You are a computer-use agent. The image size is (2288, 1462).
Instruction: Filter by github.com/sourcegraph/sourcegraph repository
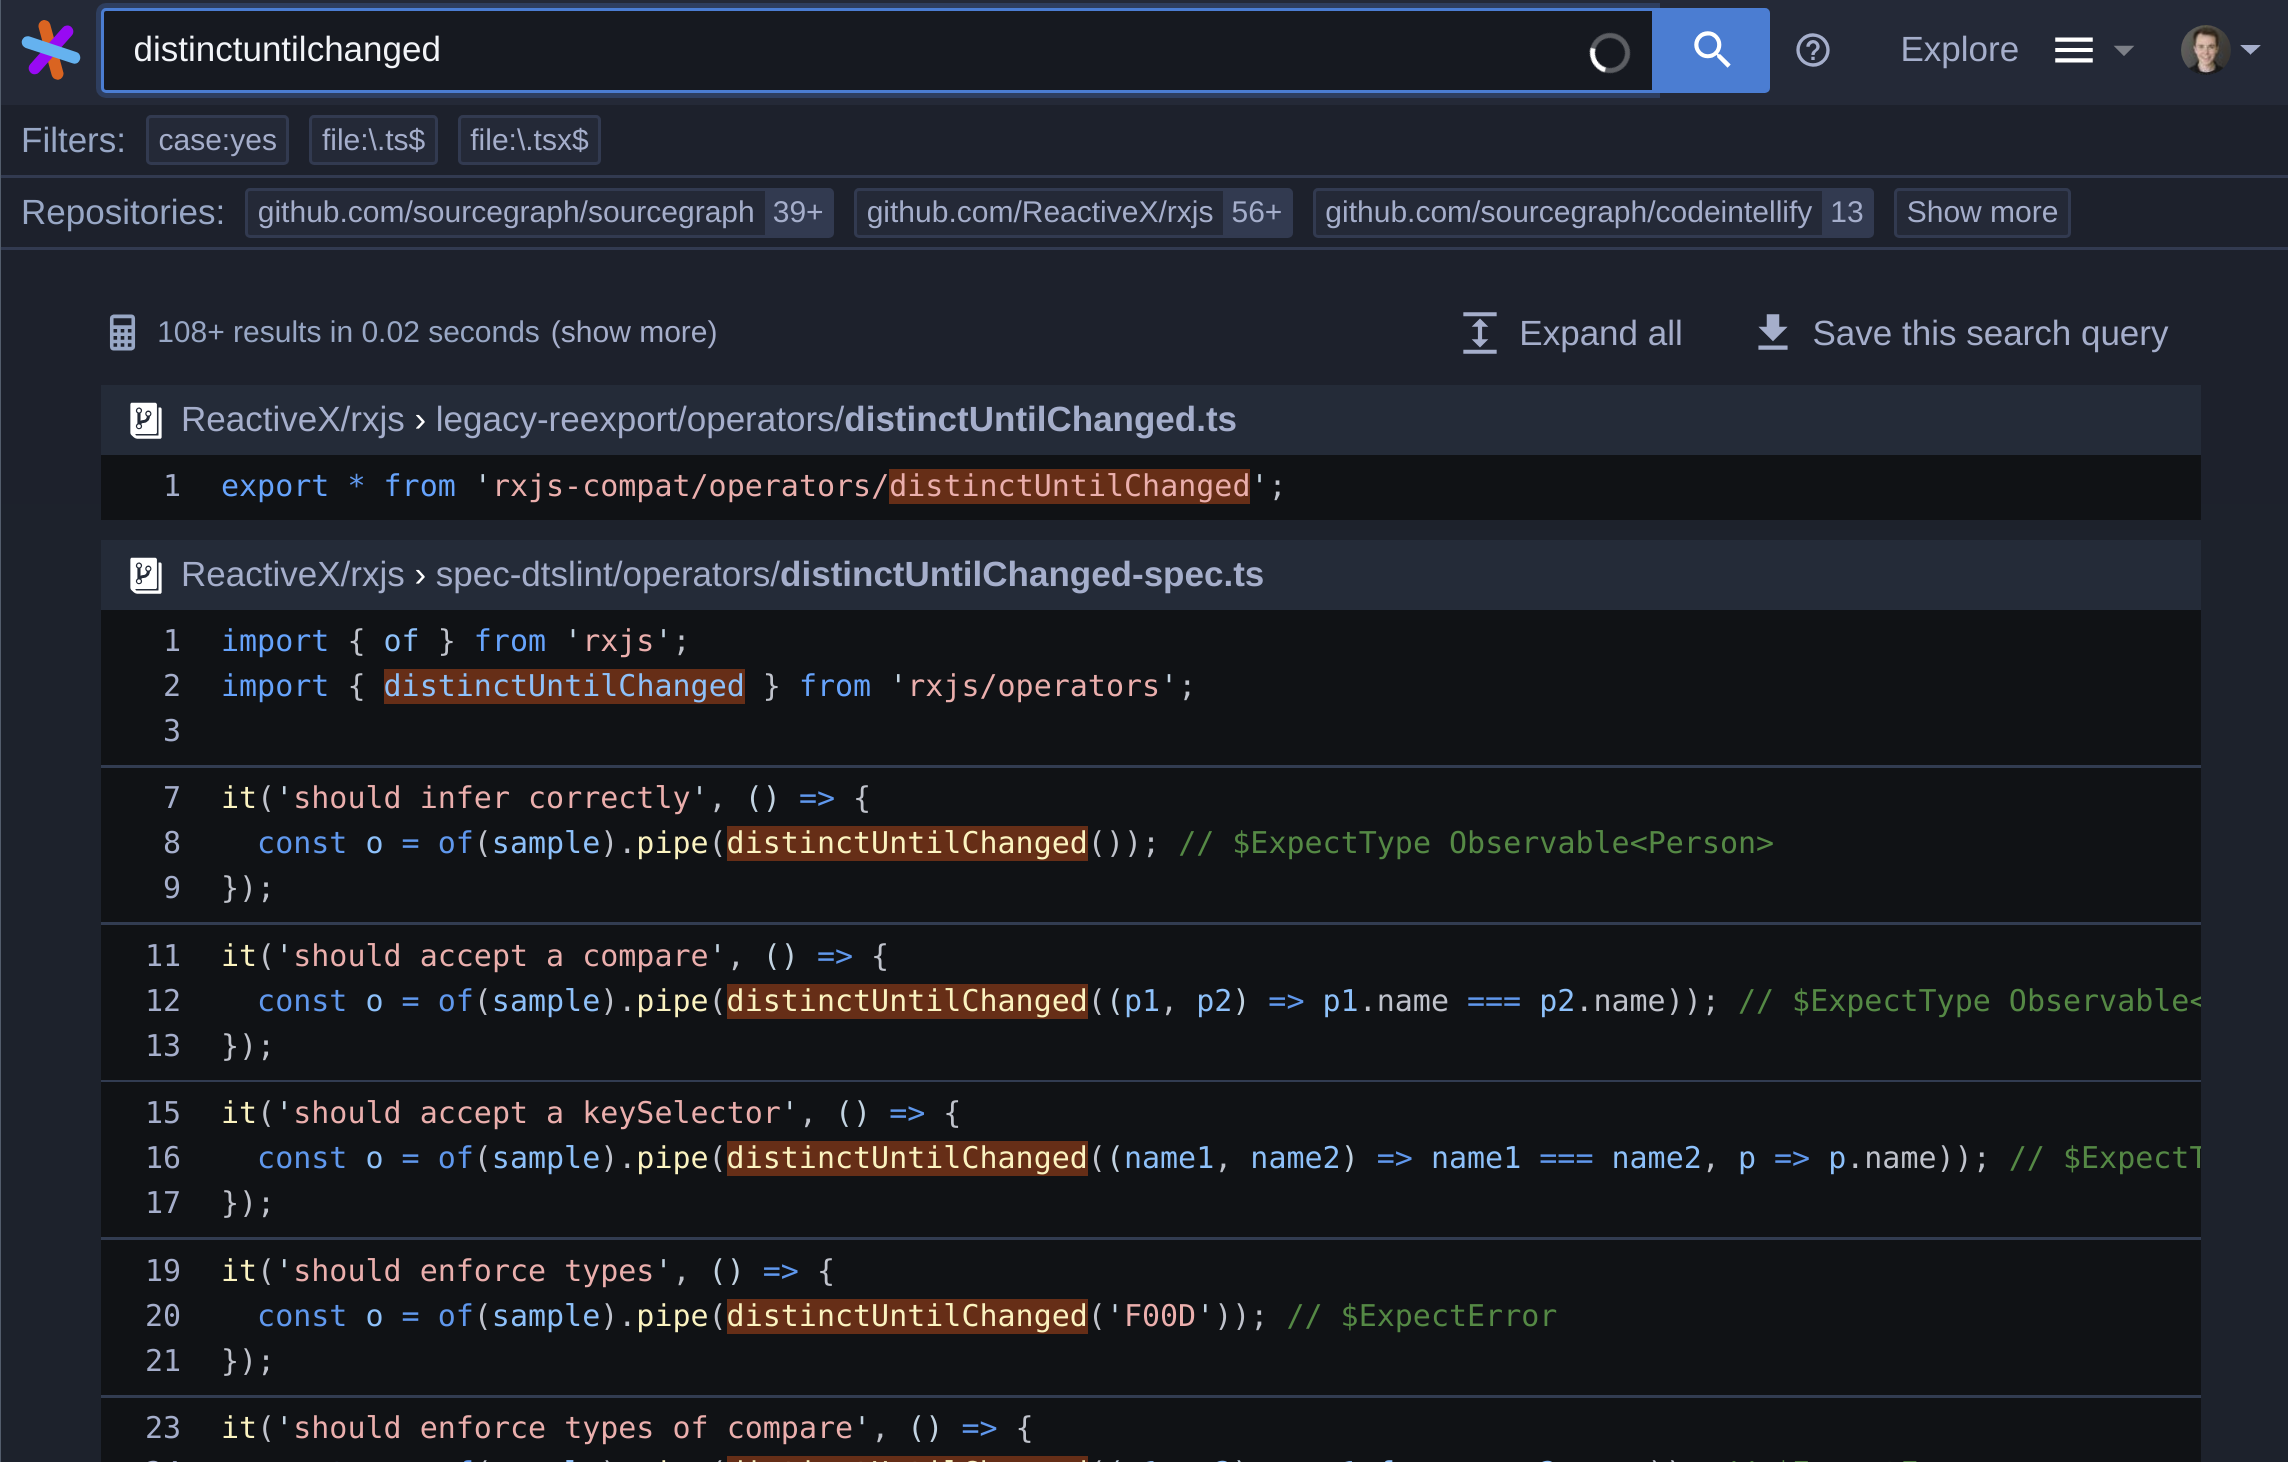(x=539, y=213)
